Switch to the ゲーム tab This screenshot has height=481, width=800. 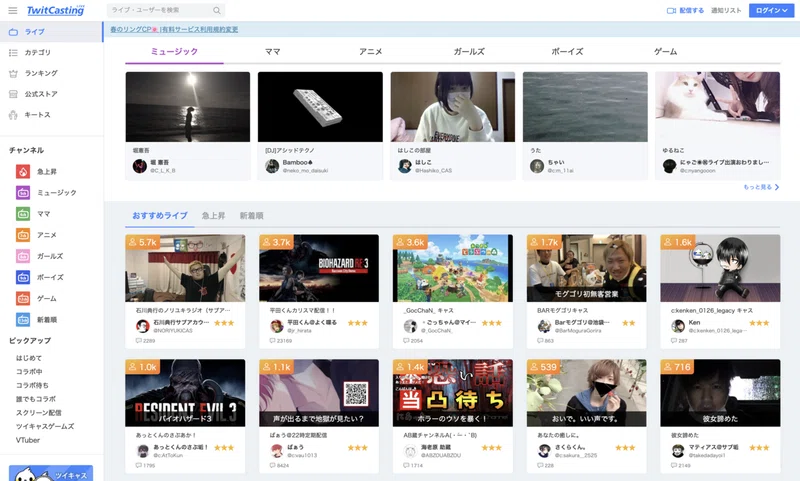pyautogui.click(x=665, y=52)
